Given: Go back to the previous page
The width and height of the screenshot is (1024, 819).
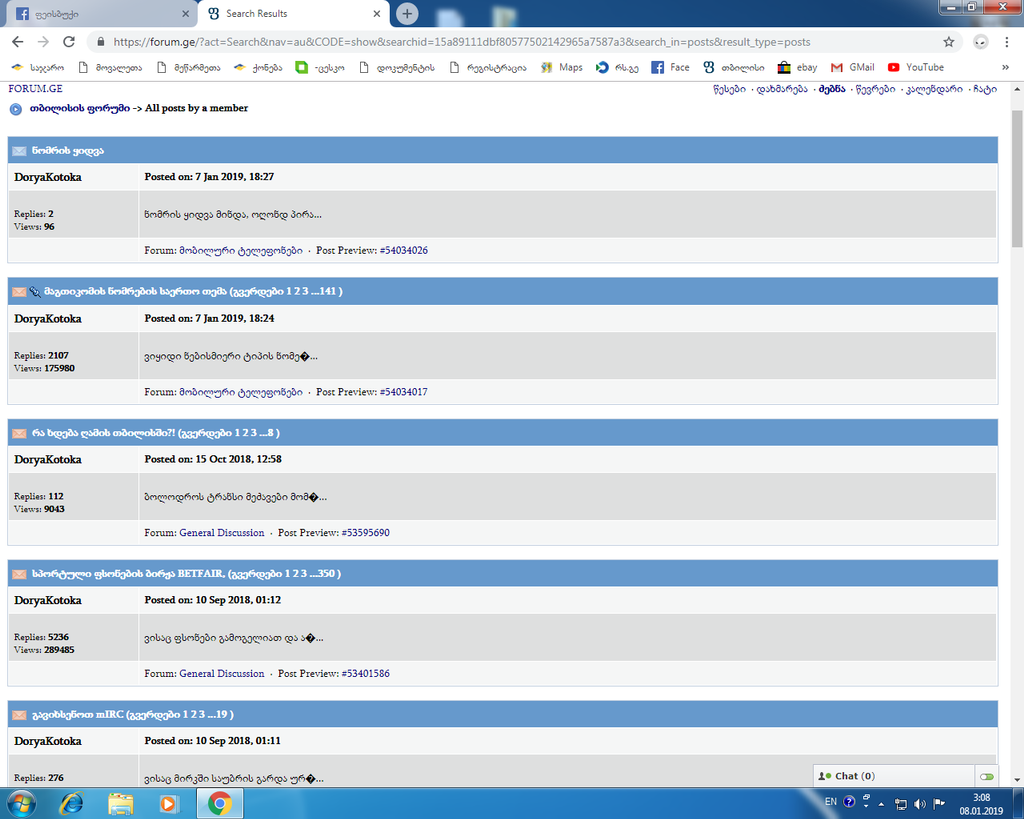Looking at the screenshot, I should click(18, 42).
